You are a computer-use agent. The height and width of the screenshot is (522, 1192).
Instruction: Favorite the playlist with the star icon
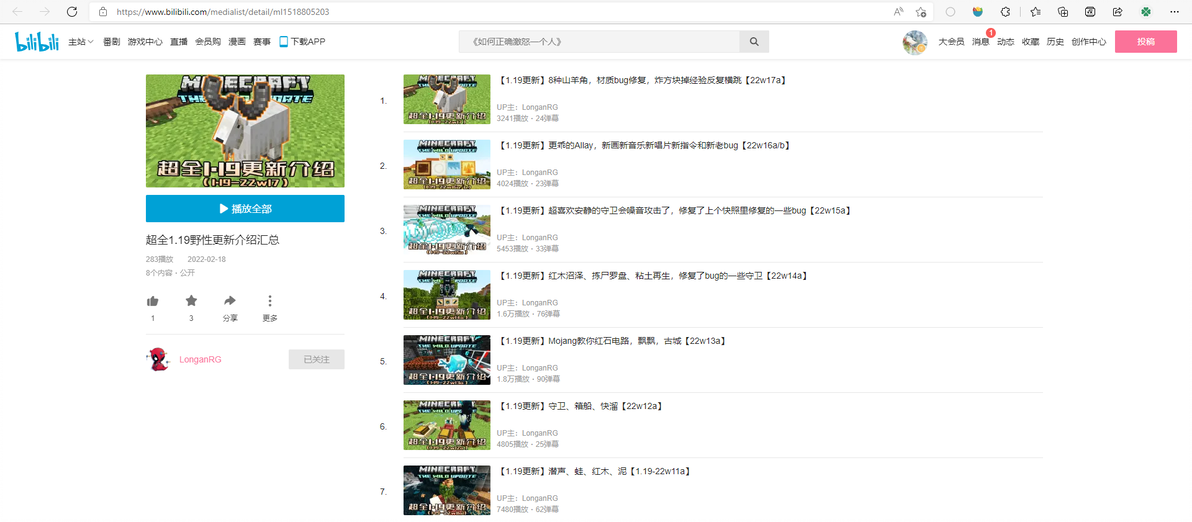tap(191, 301)
